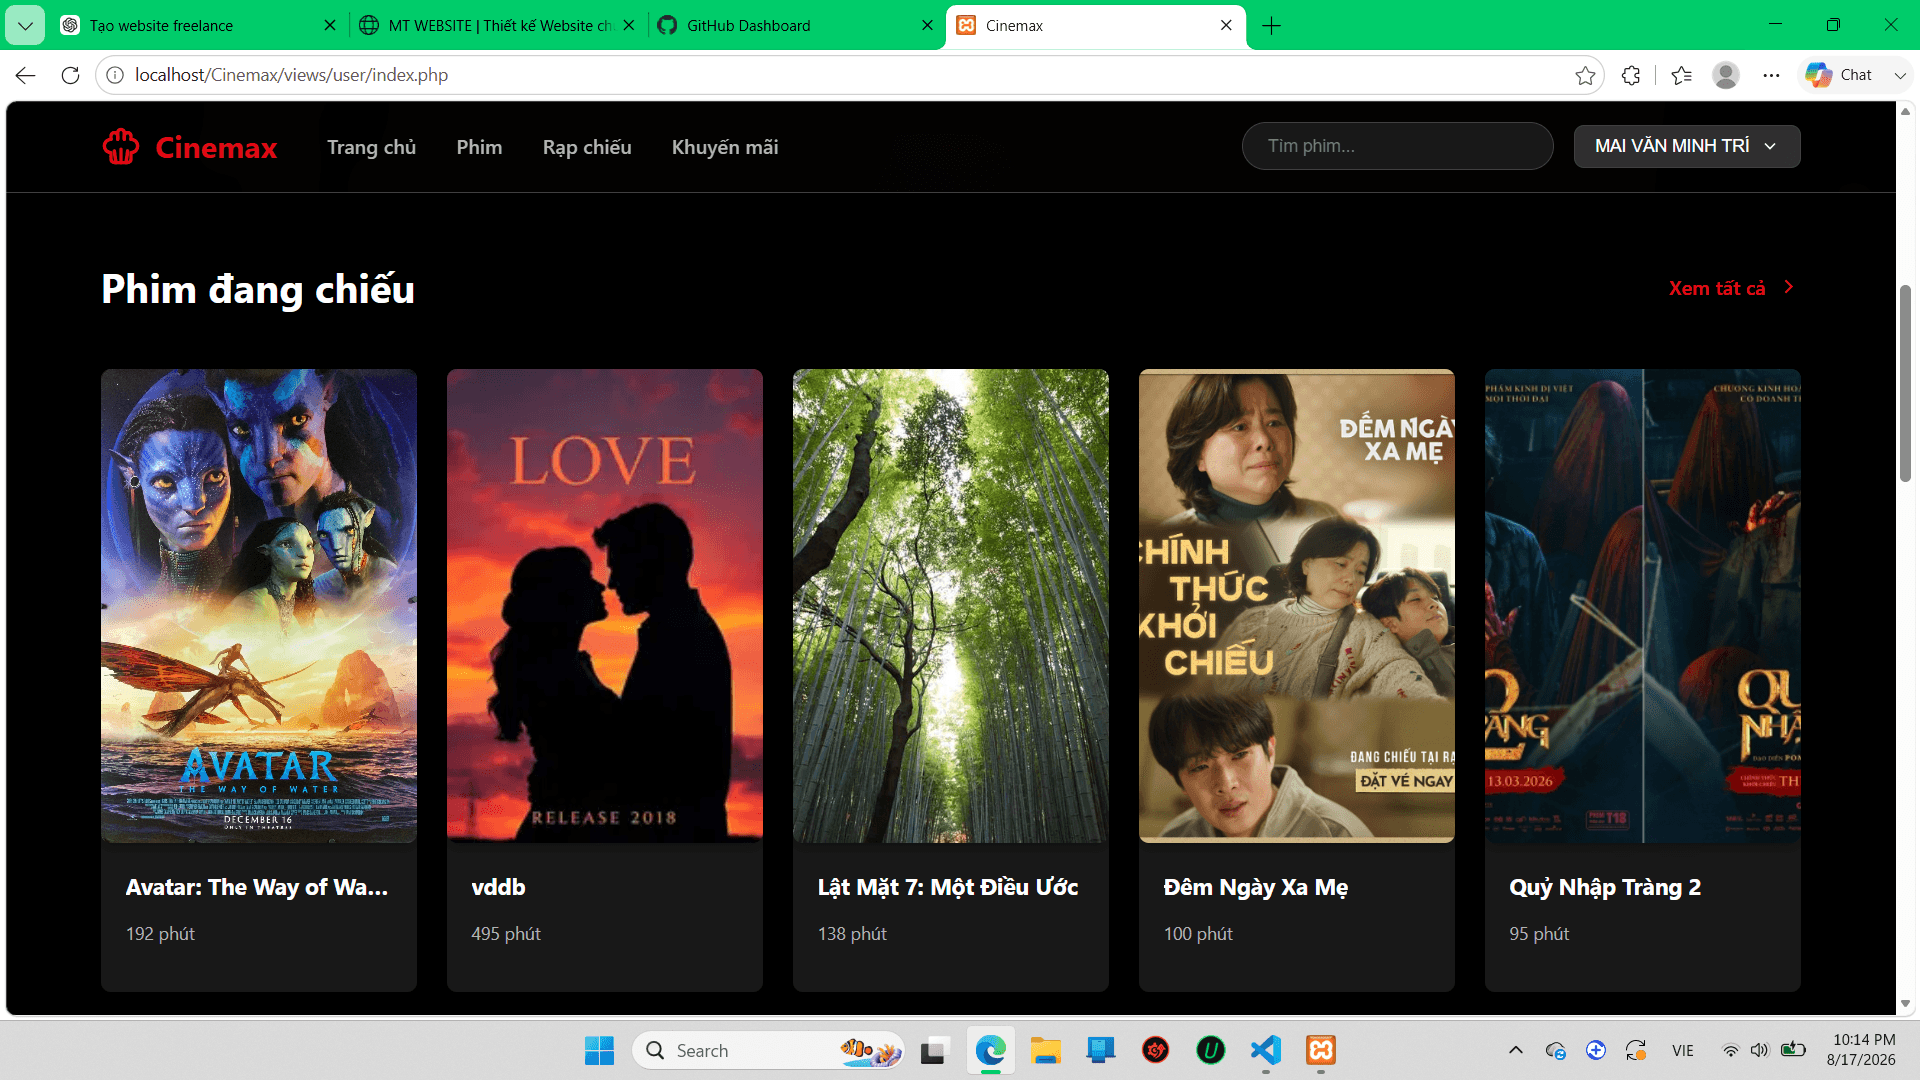
Task: Open the Windows Start menu
Action: pyautogui.click(x=599, y=1051)
